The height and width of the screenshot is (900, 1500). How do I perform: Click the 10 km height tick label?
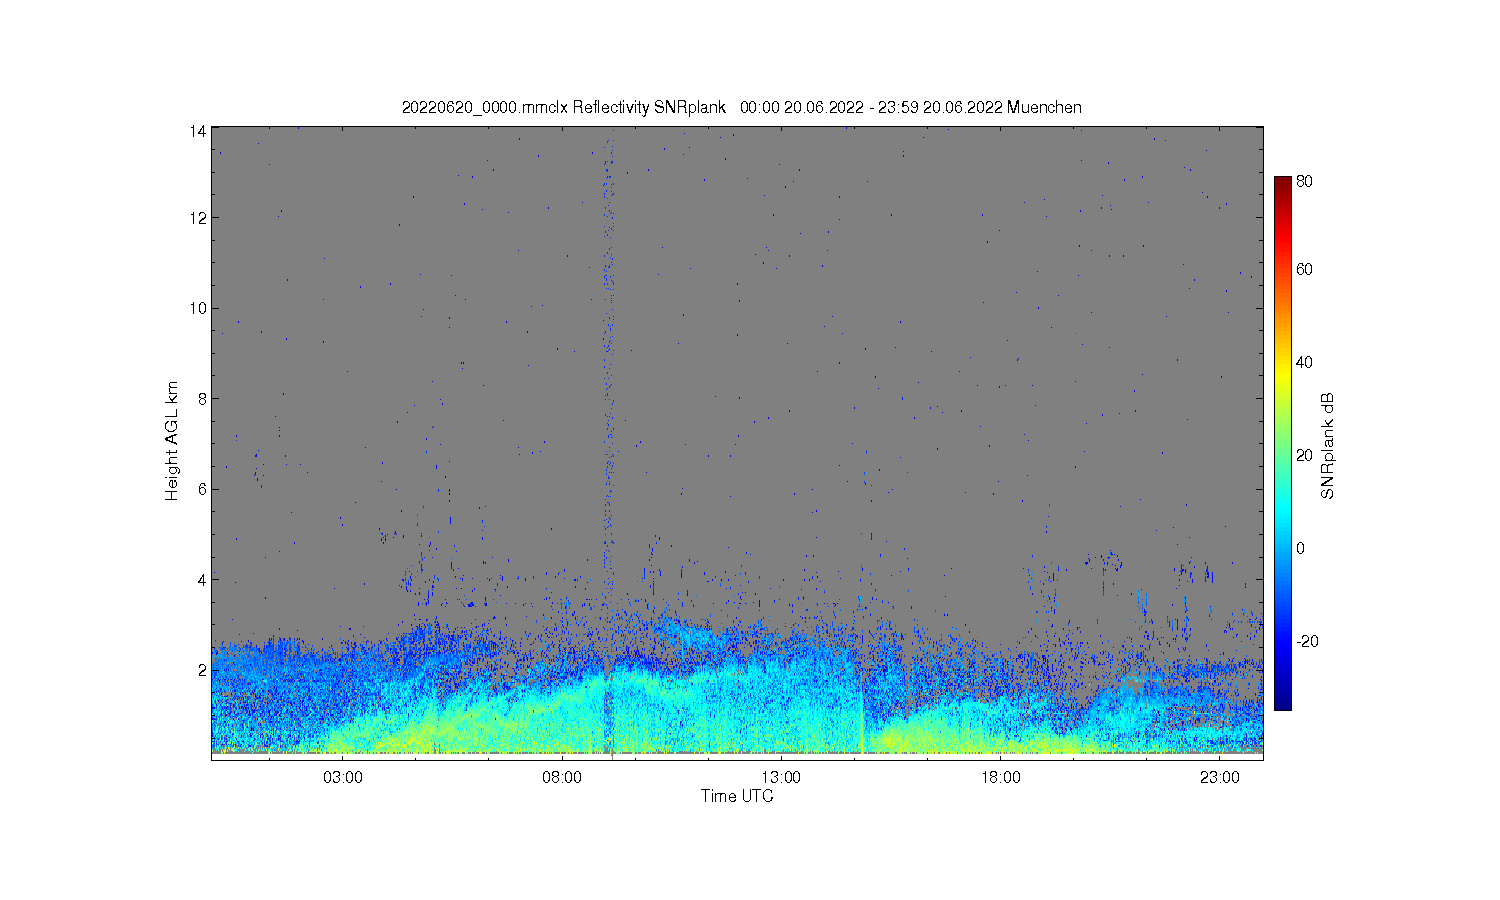click(x=198, y=308)
